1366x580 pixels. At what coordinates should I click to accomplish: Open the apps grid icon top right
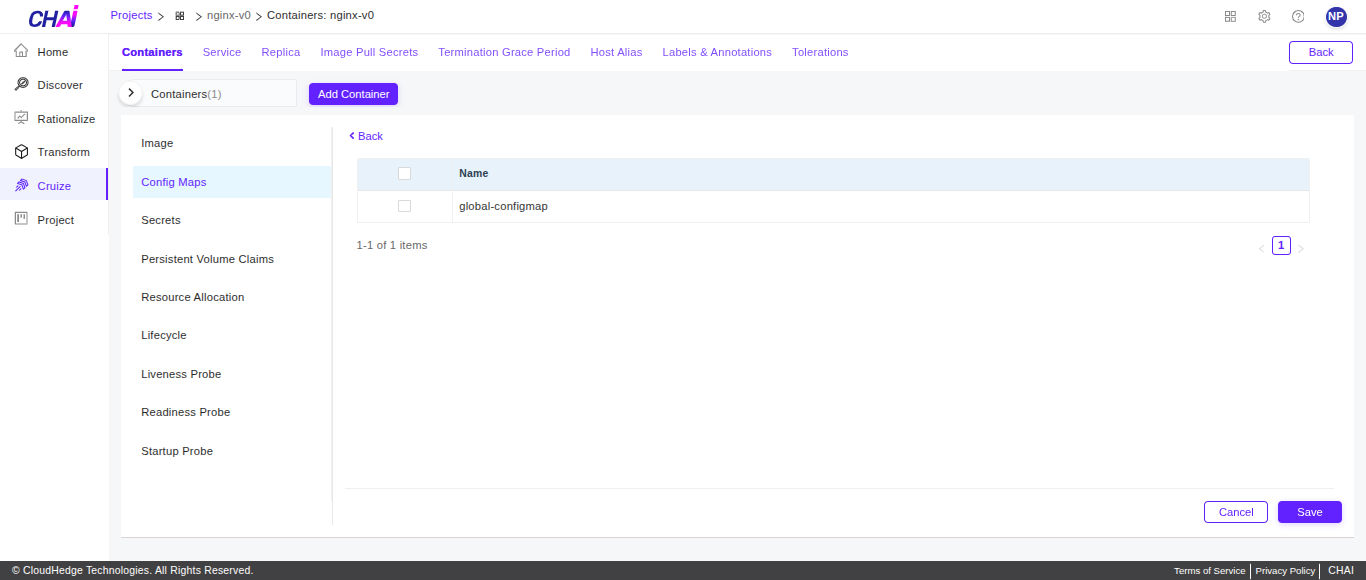tap(1230, 16)
